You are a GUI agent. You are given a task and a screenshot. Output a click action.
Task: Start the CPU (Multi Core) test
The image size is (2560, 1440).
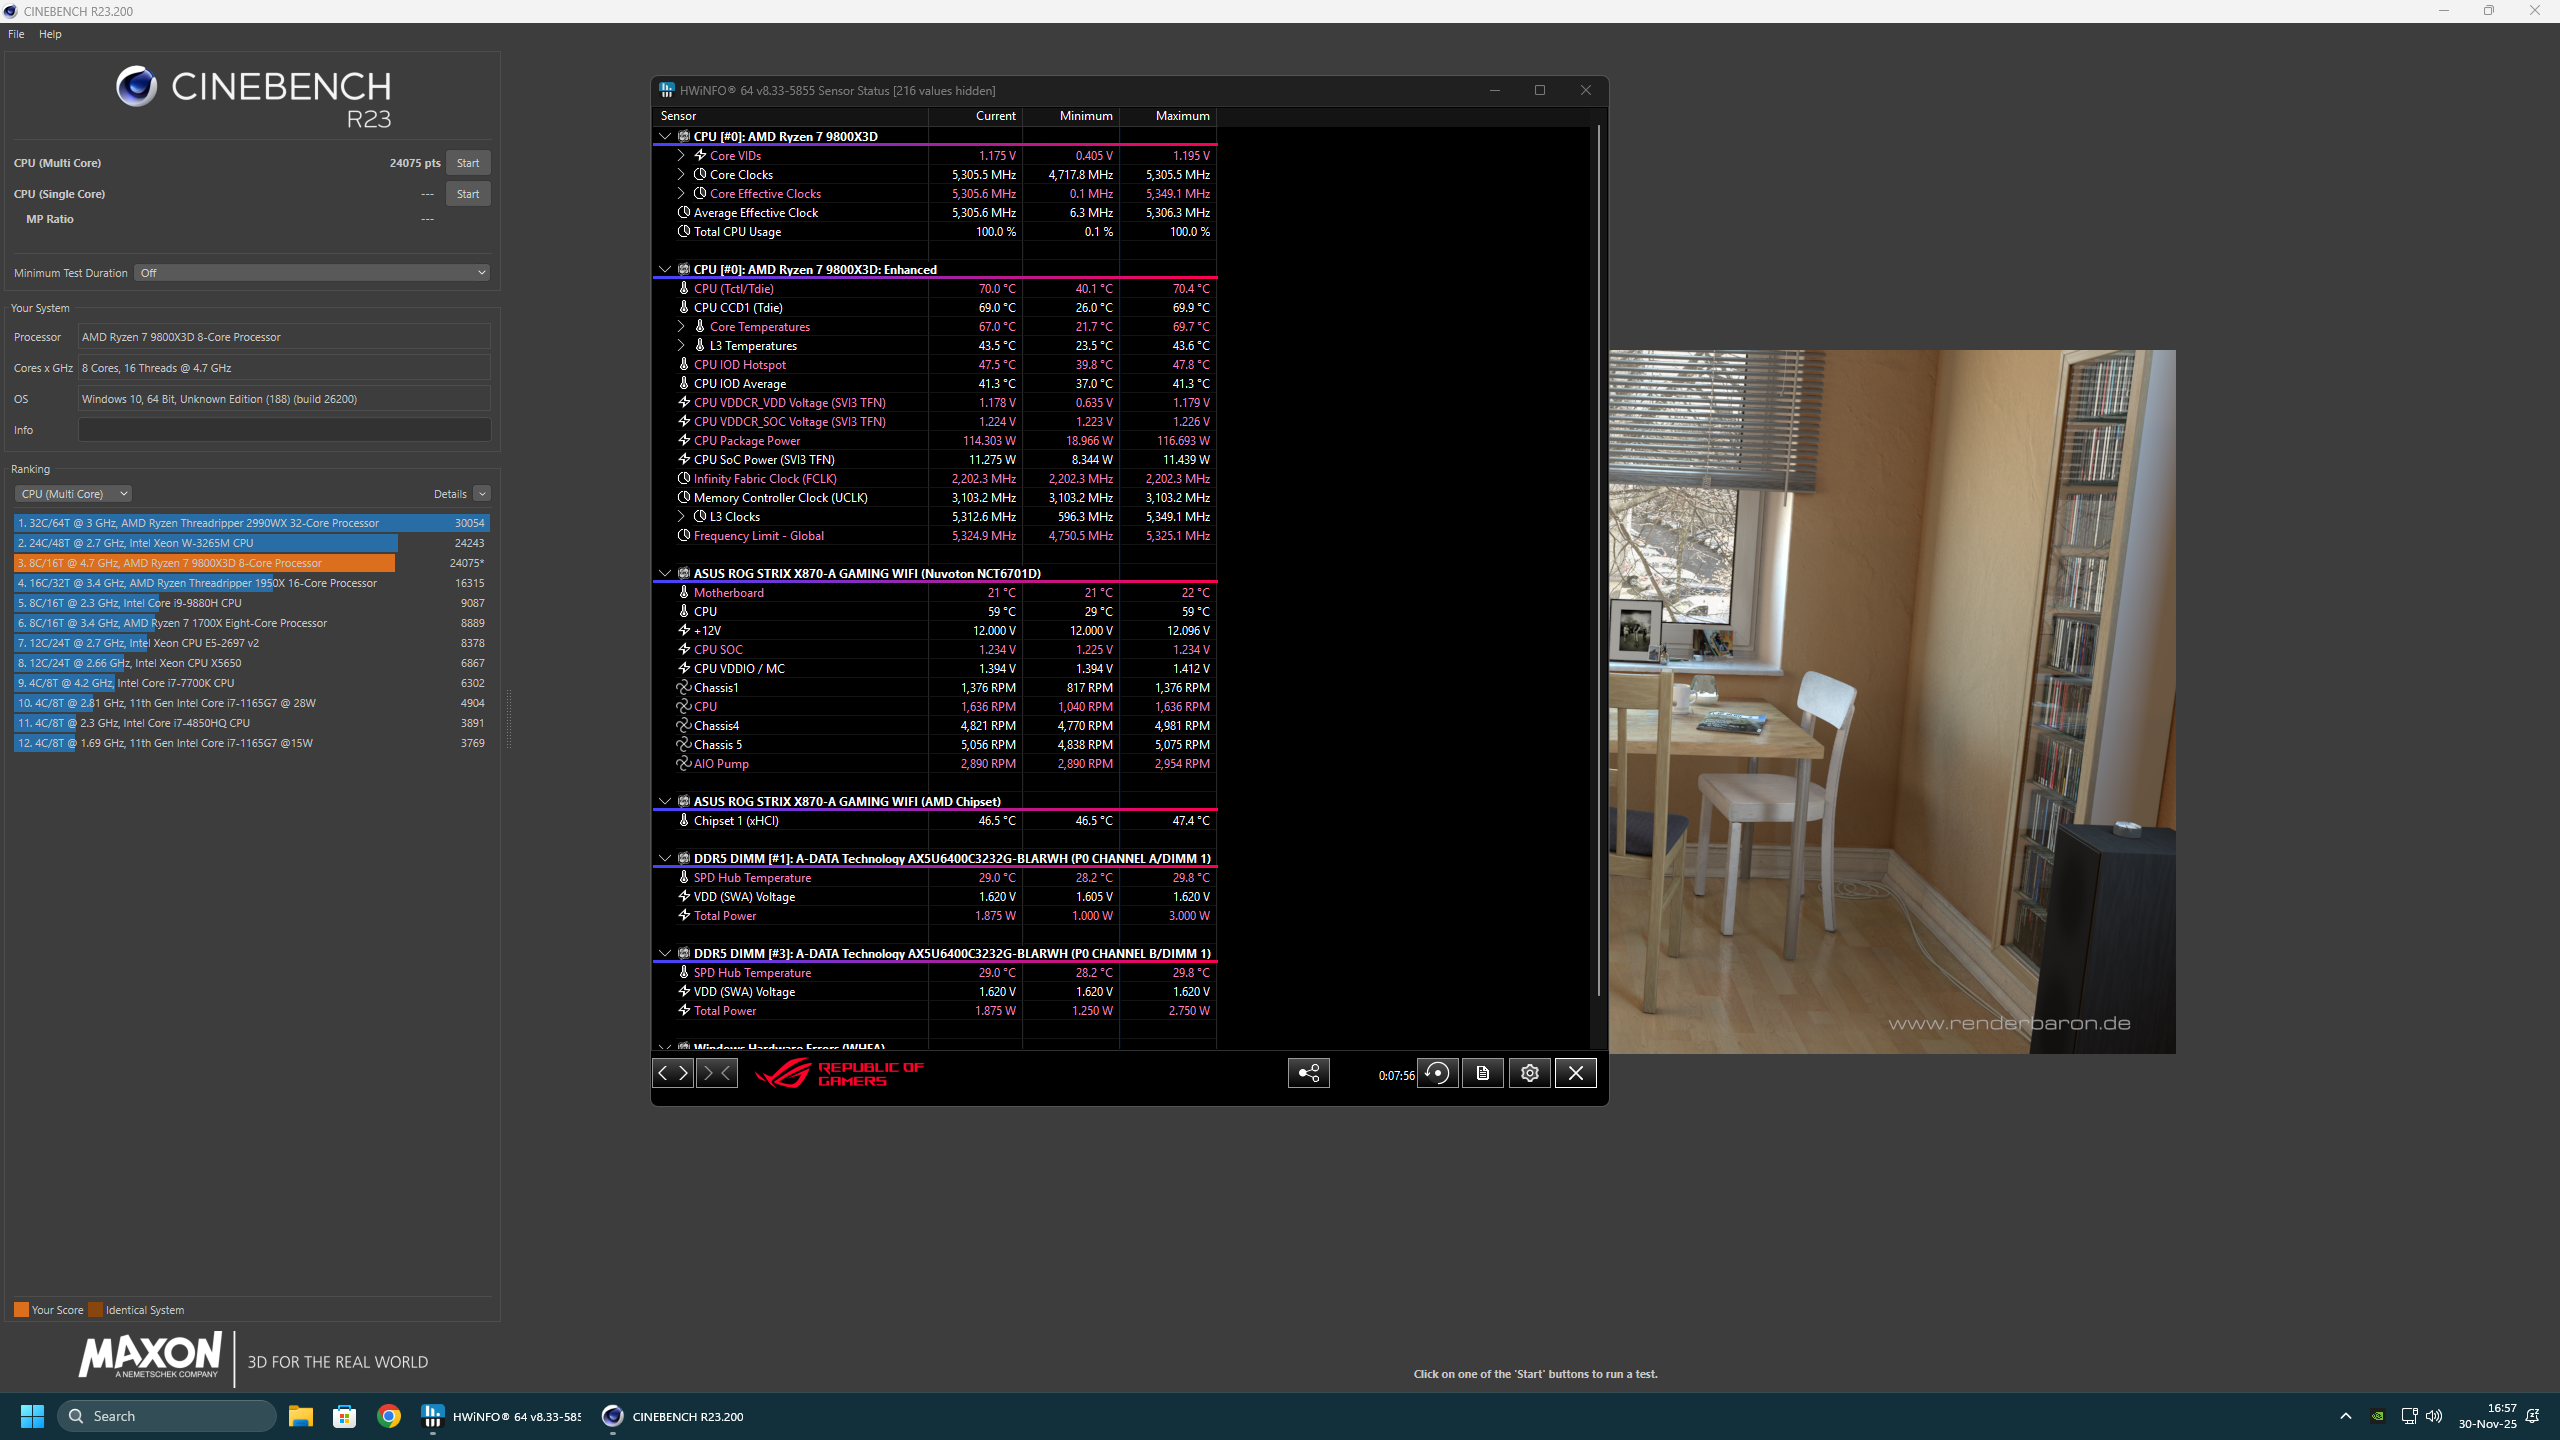(468, 163)
